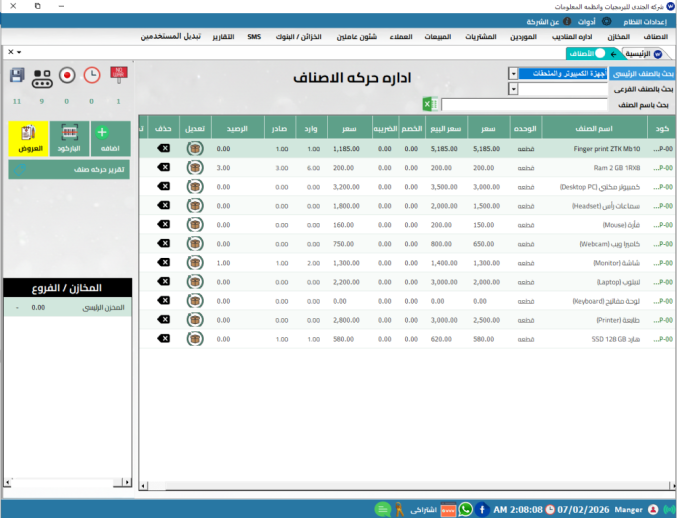Screen dimensions: 677x518
Task: Expand the sub-category dropdown
Action: 512,89
